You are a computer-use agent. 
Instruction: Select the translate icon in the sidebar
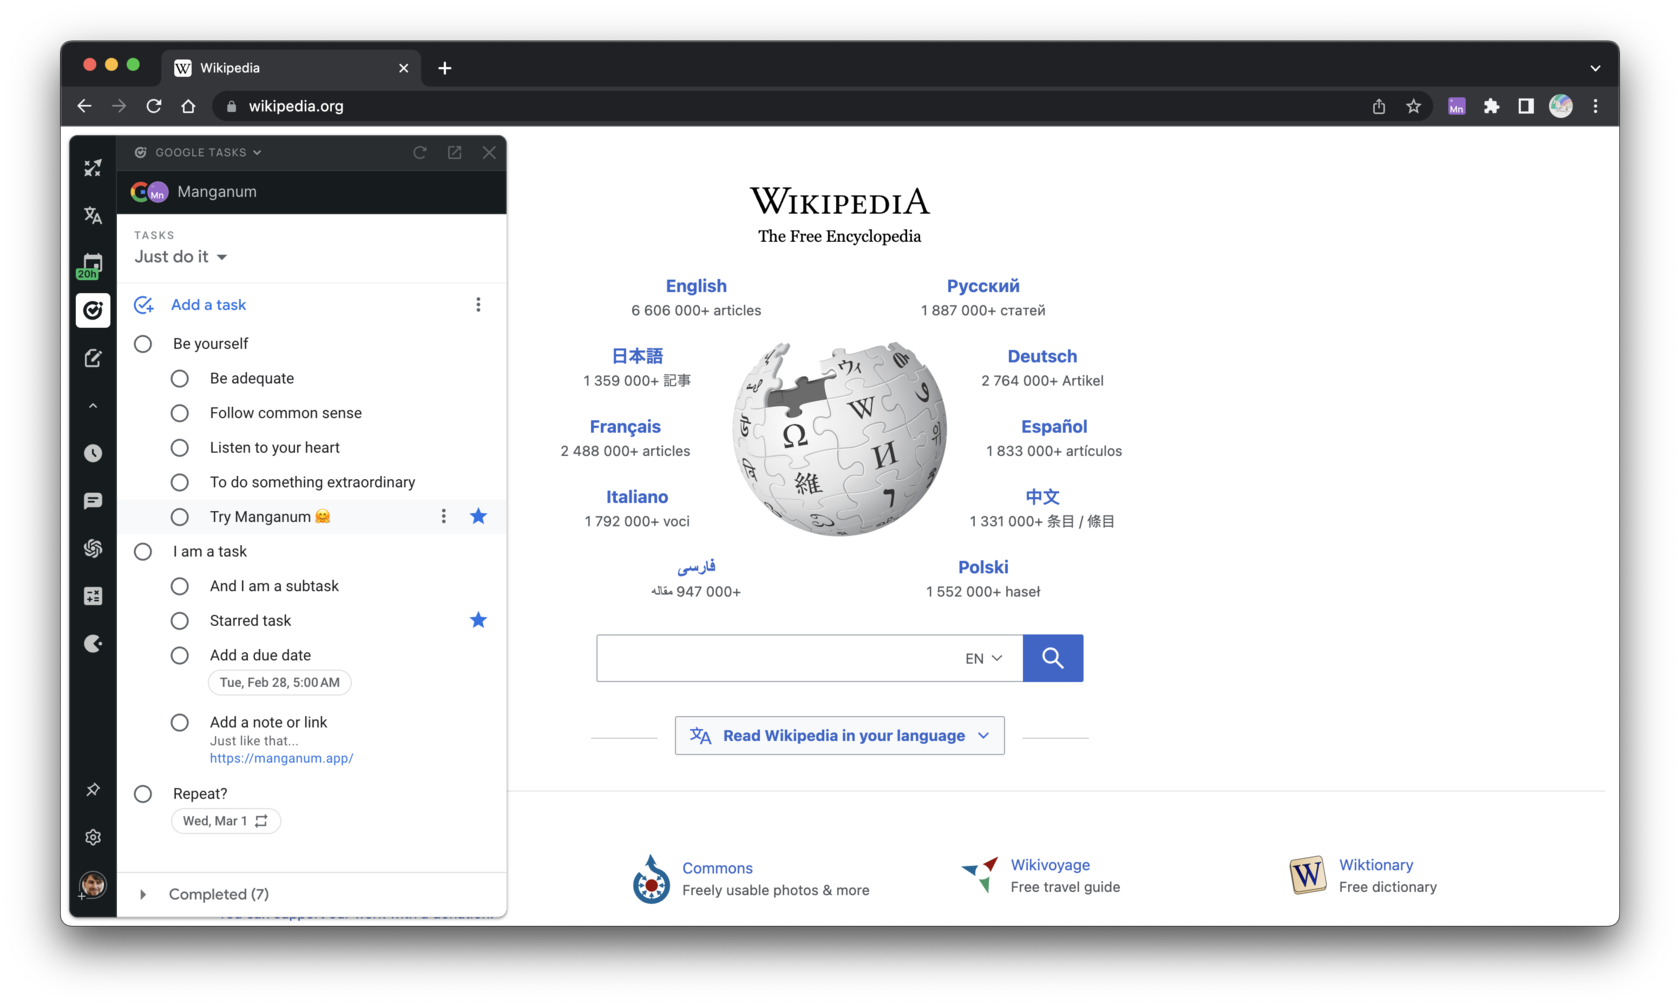point(92,215)
